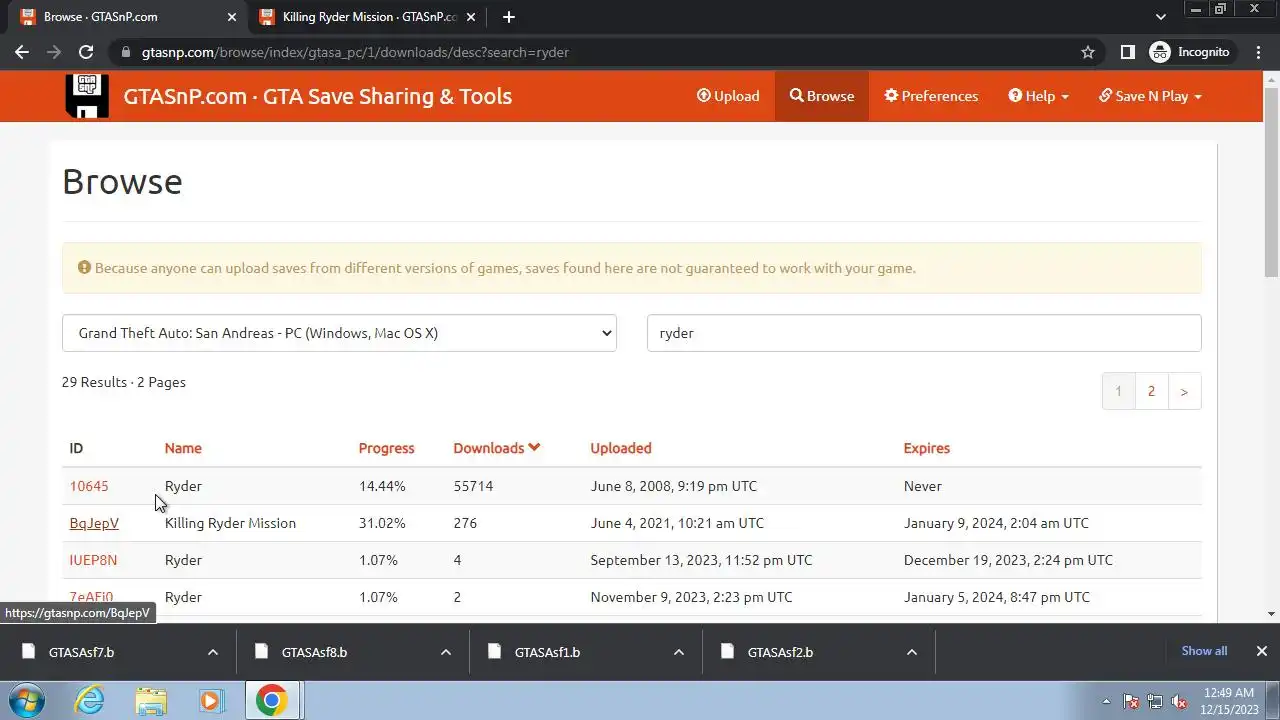Click the site lock icon

point(125,52)
